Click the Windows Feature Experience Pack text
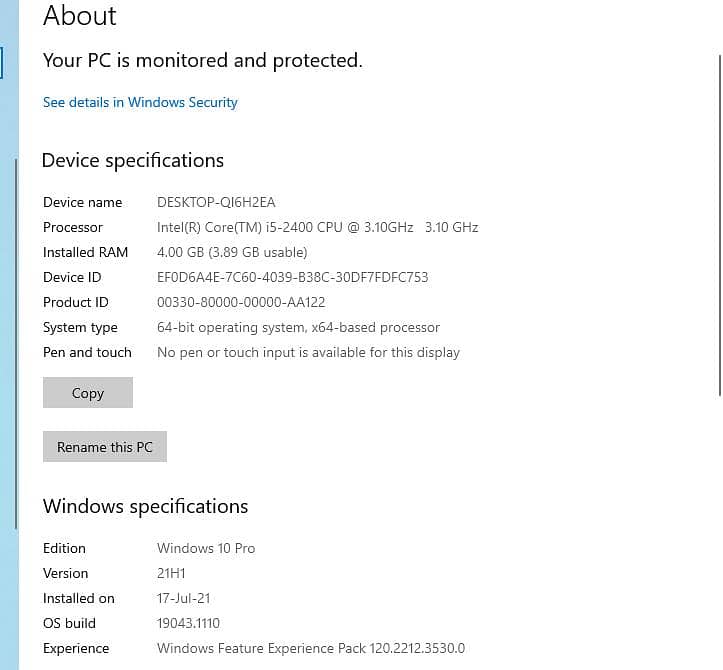The image size is (723, 670). coord(310,648)
